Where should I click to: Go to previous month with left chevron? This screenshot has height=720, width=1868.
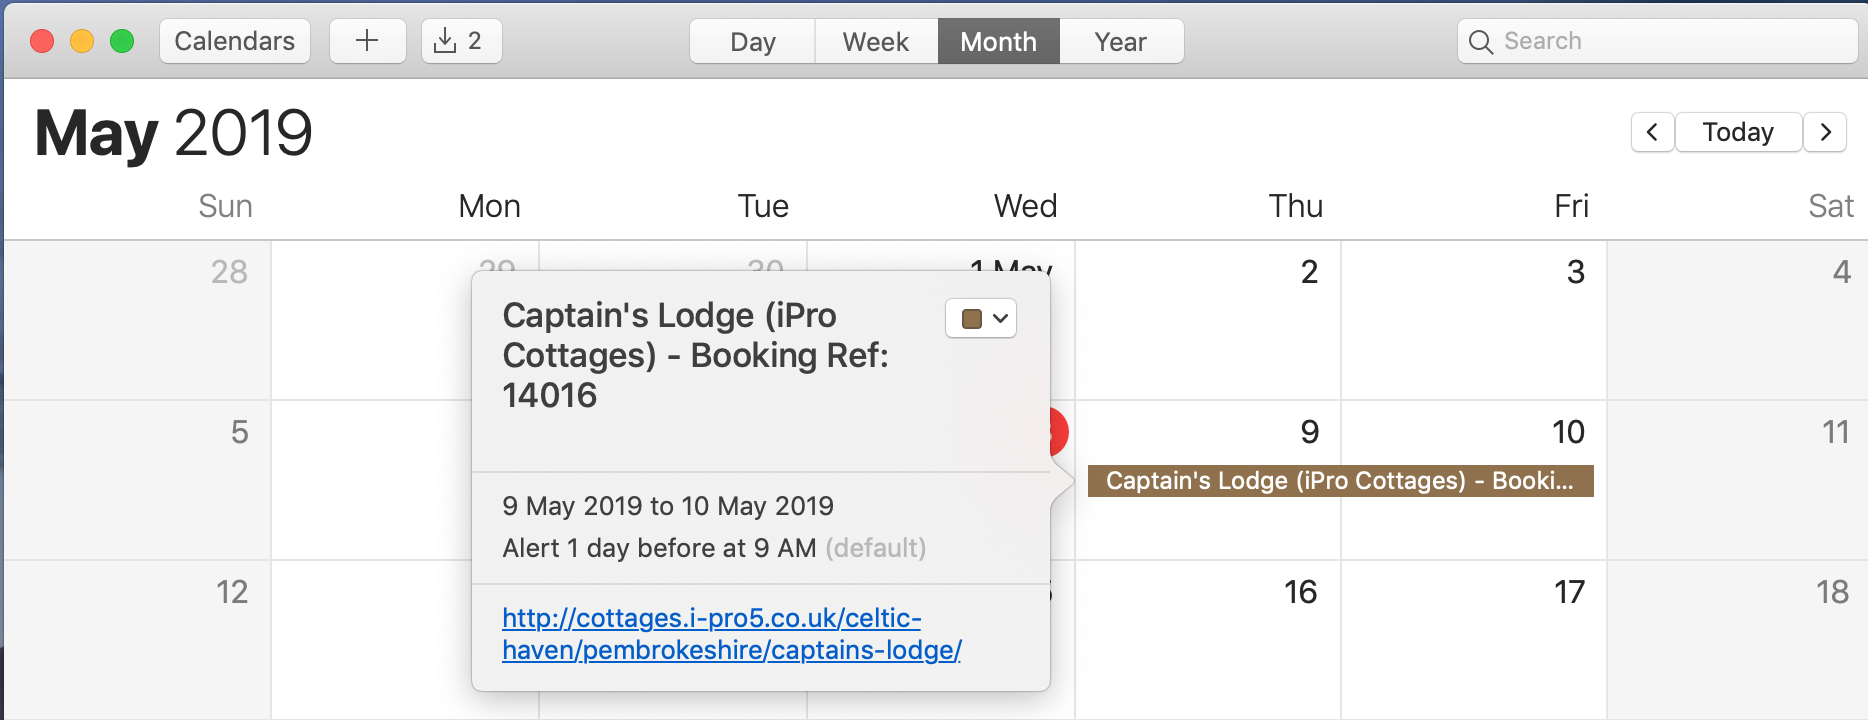click(1652, 132)
